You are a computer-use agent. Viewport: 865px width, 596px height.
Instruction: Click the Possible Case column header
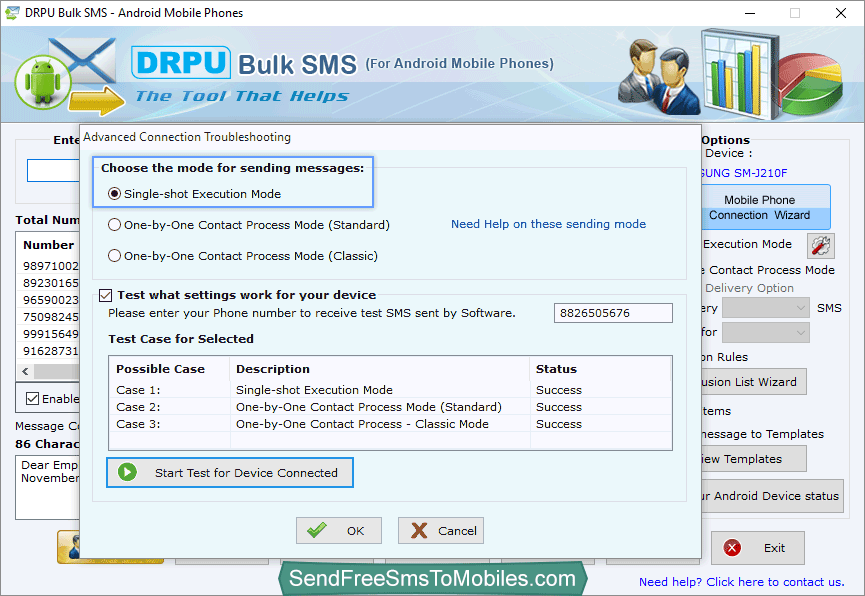click(x=169, y=369)
